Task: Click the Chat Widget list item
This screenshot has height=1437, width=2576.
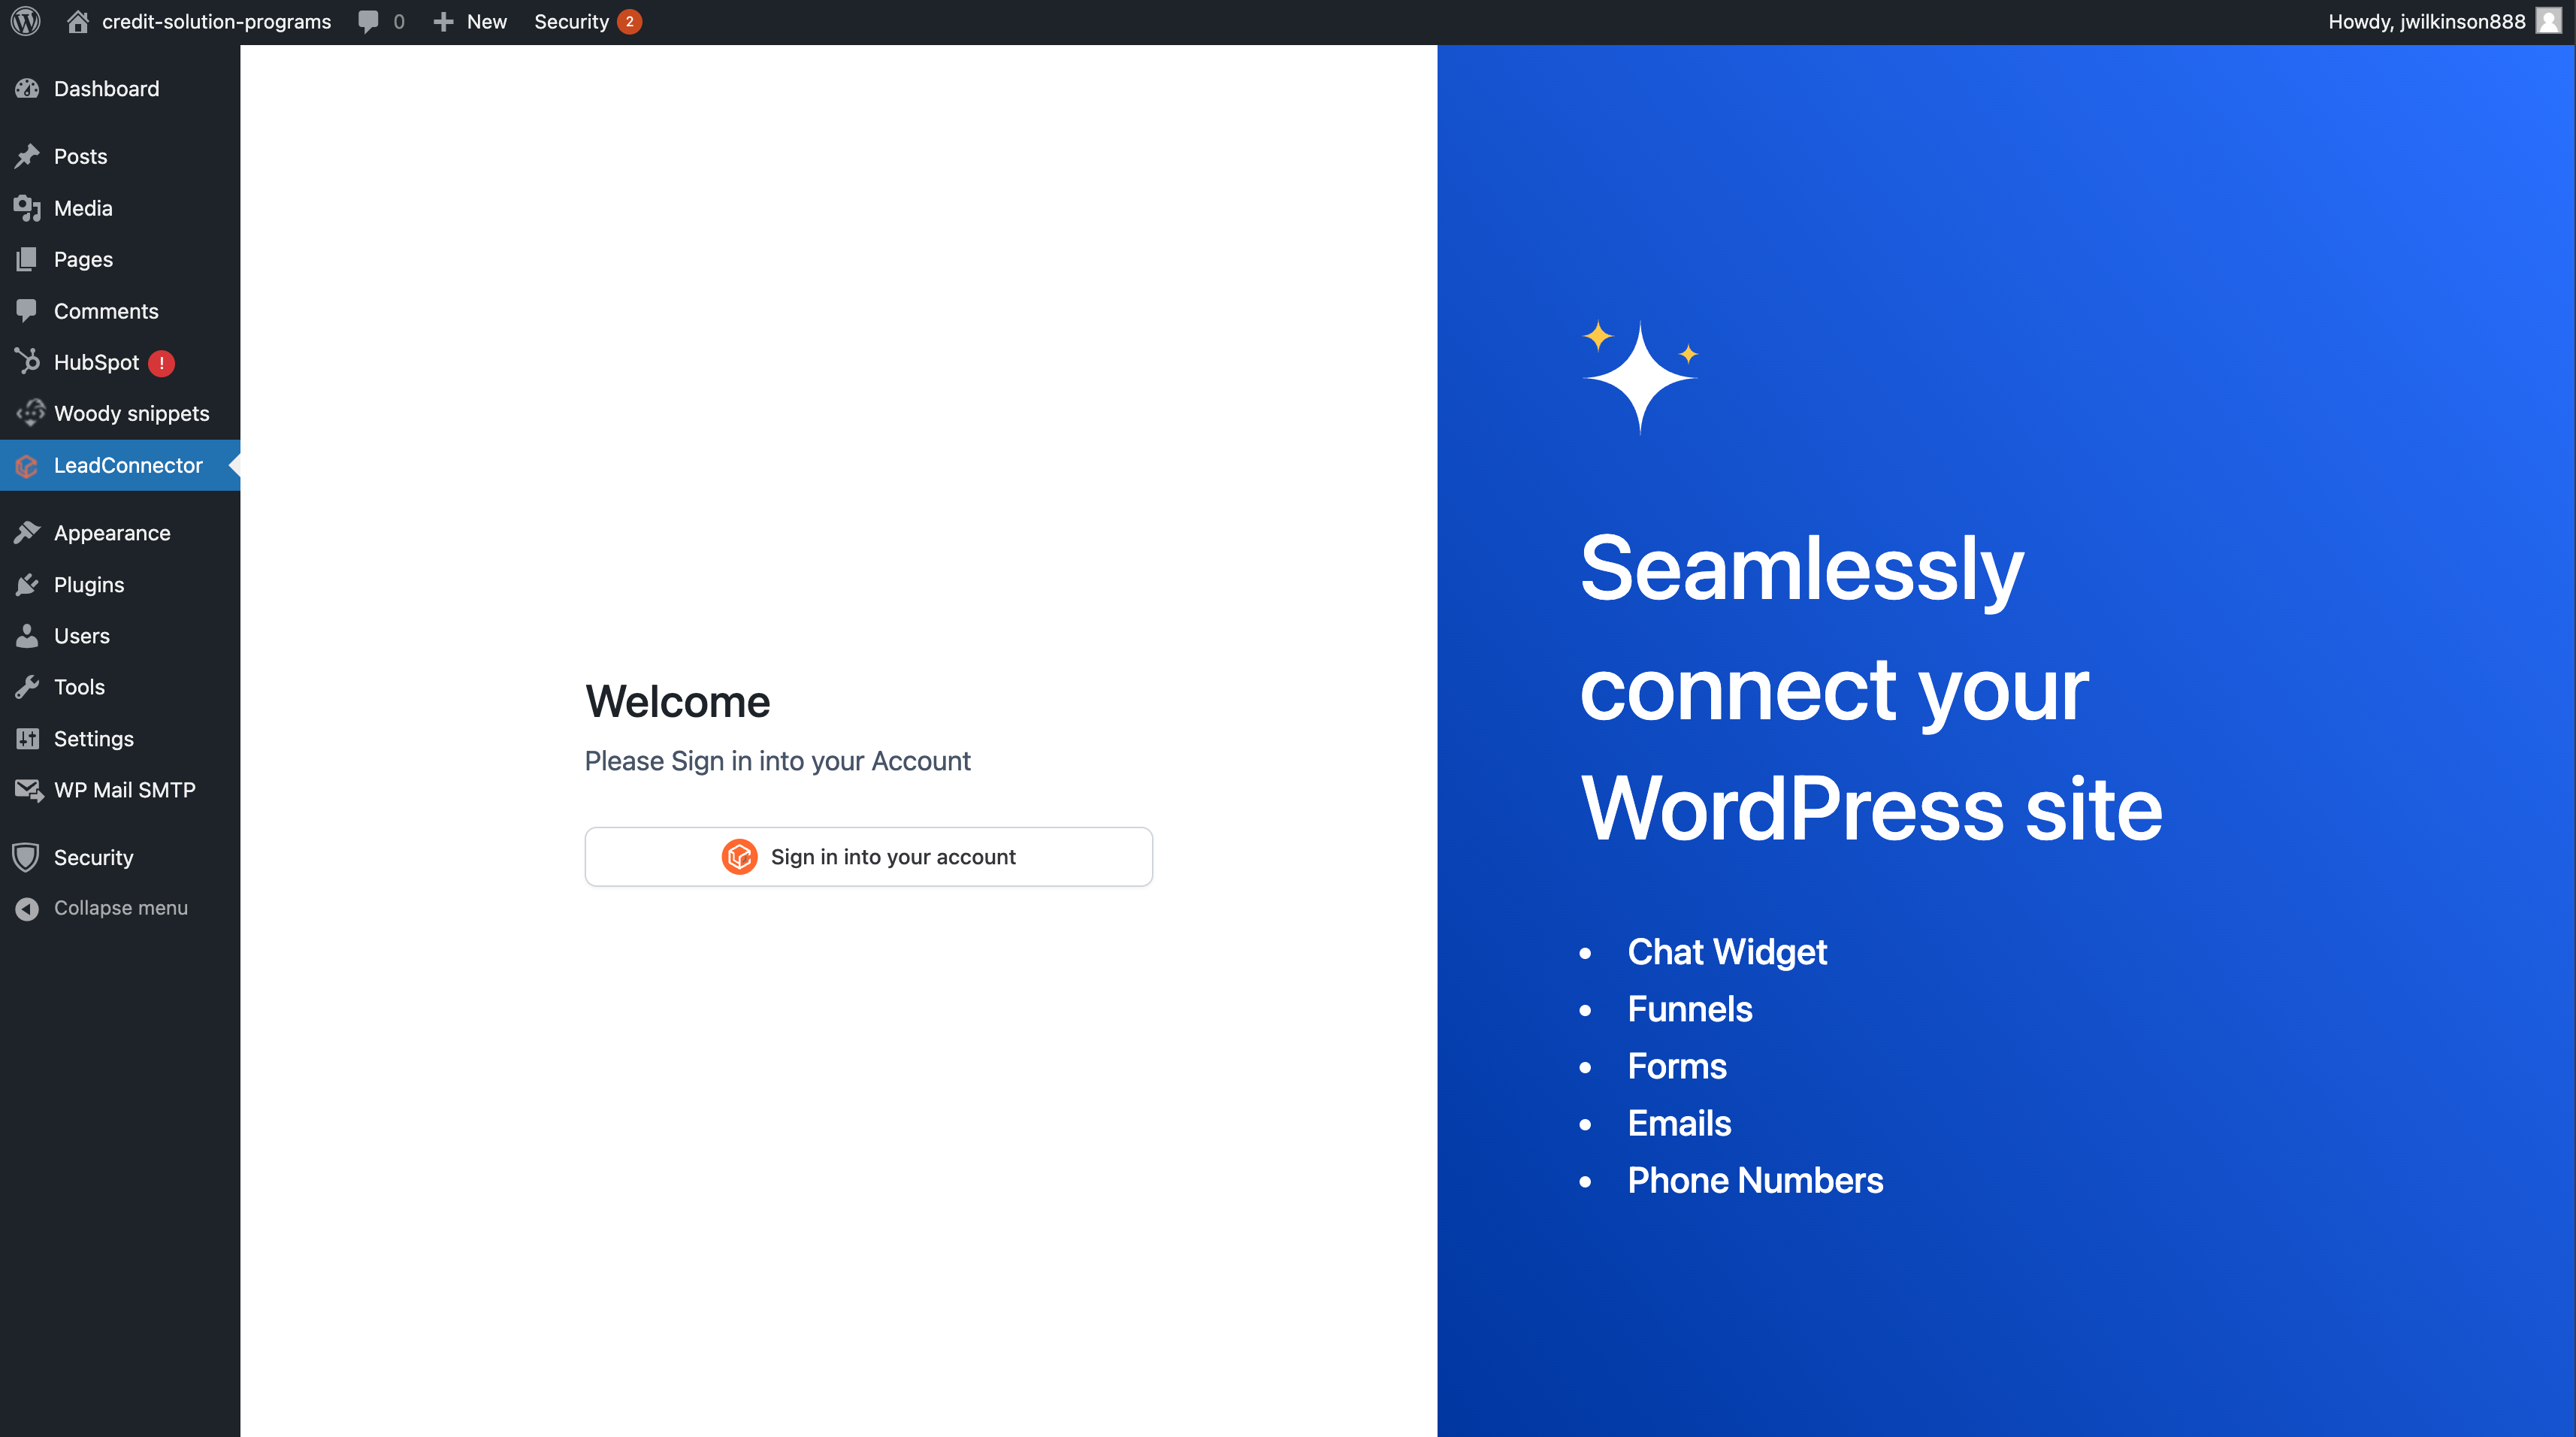Action: click(1727, 952)
